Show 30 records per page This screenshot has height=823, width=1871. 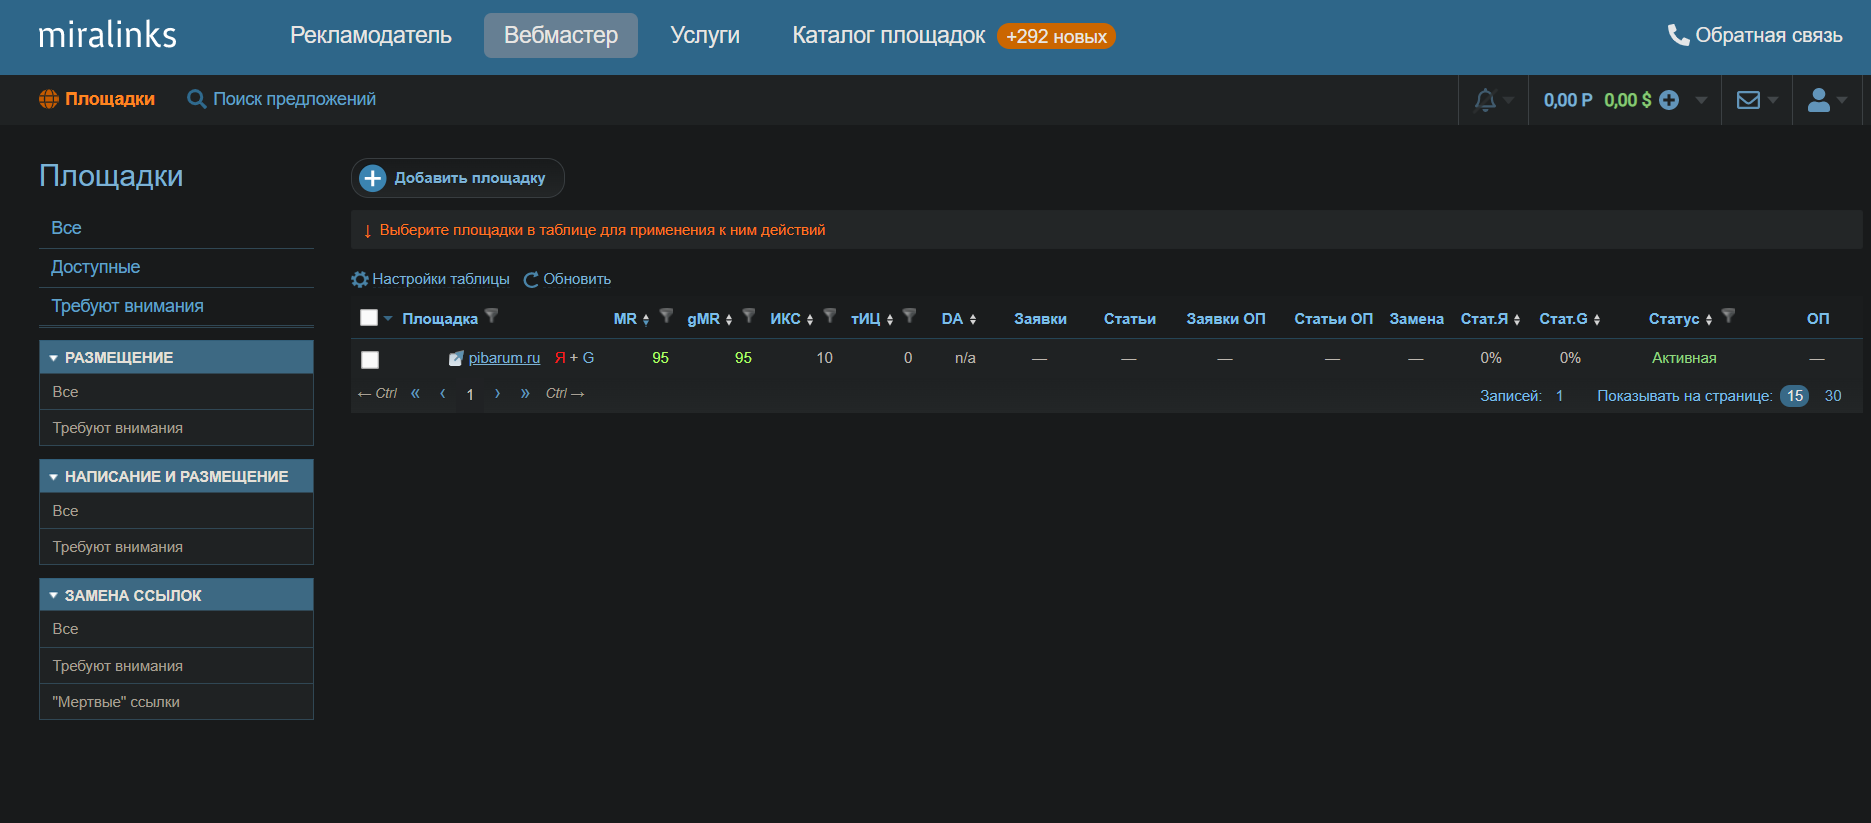coord(1832,396)
